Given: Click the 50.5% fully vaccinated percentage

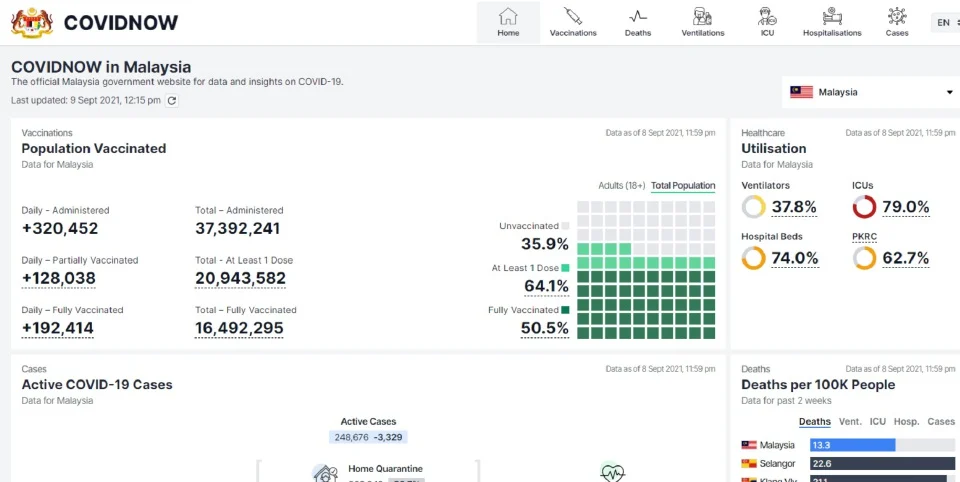Looking at the screenshot, I should click(545, 329).
